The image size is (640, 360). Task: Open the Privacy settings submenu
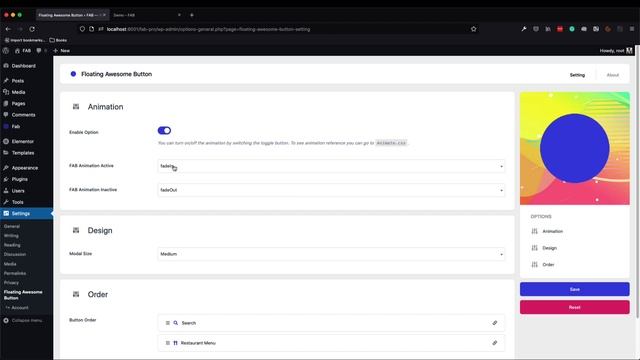11,282
